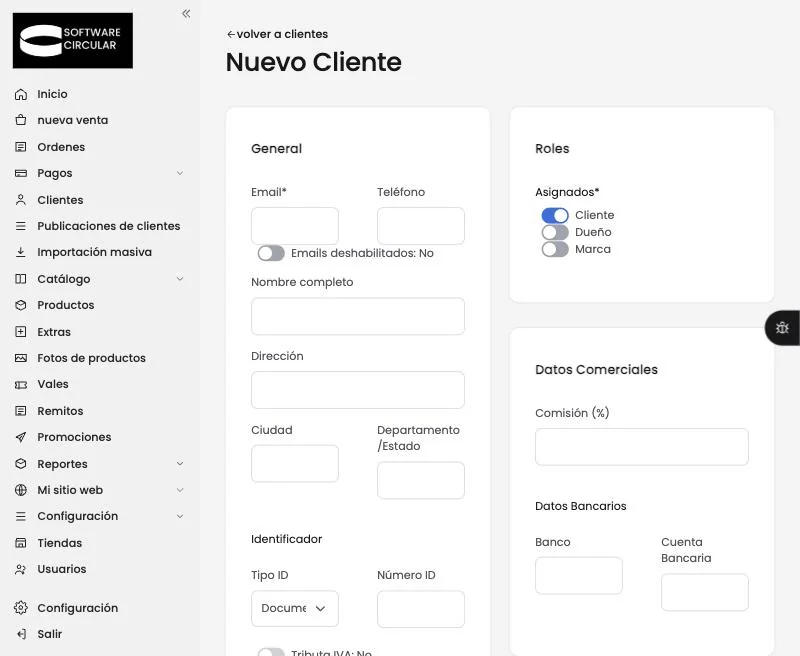Click the Cuenta Bancaria input field
This screenshot has height=656, width=800.
click(705, 592)
